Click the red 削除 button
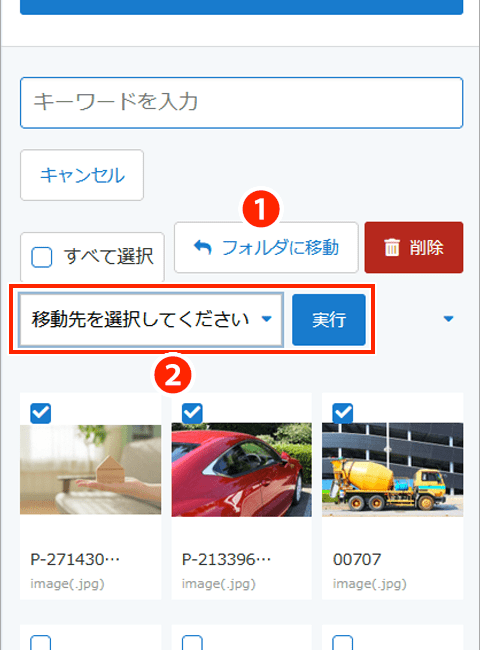The image size is (480, 650). click(414, 247)
